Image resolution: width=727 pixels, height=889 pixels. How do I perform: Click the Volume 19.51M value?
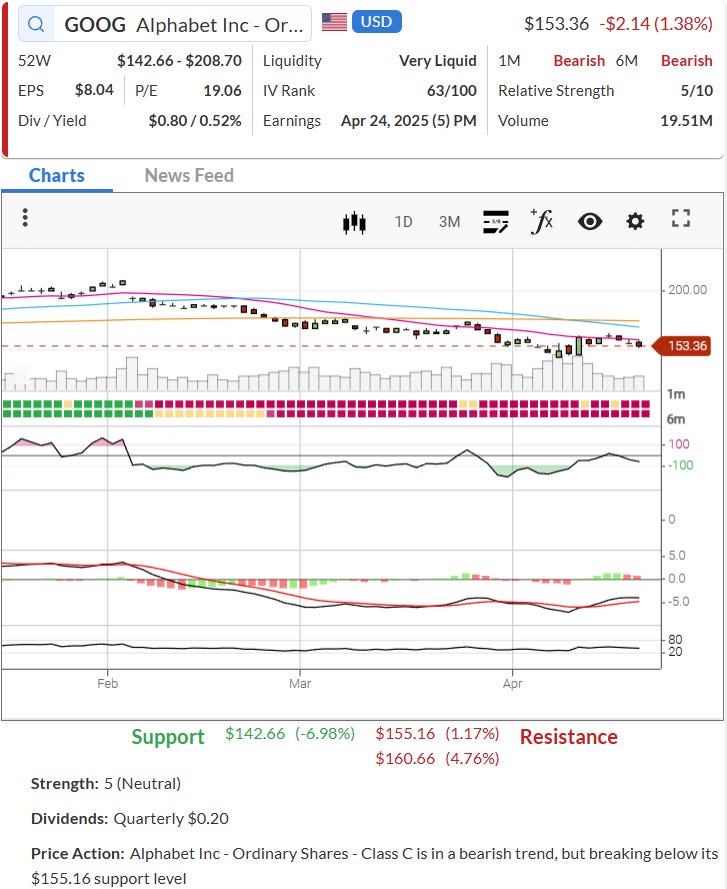click(x=686, y=121)
